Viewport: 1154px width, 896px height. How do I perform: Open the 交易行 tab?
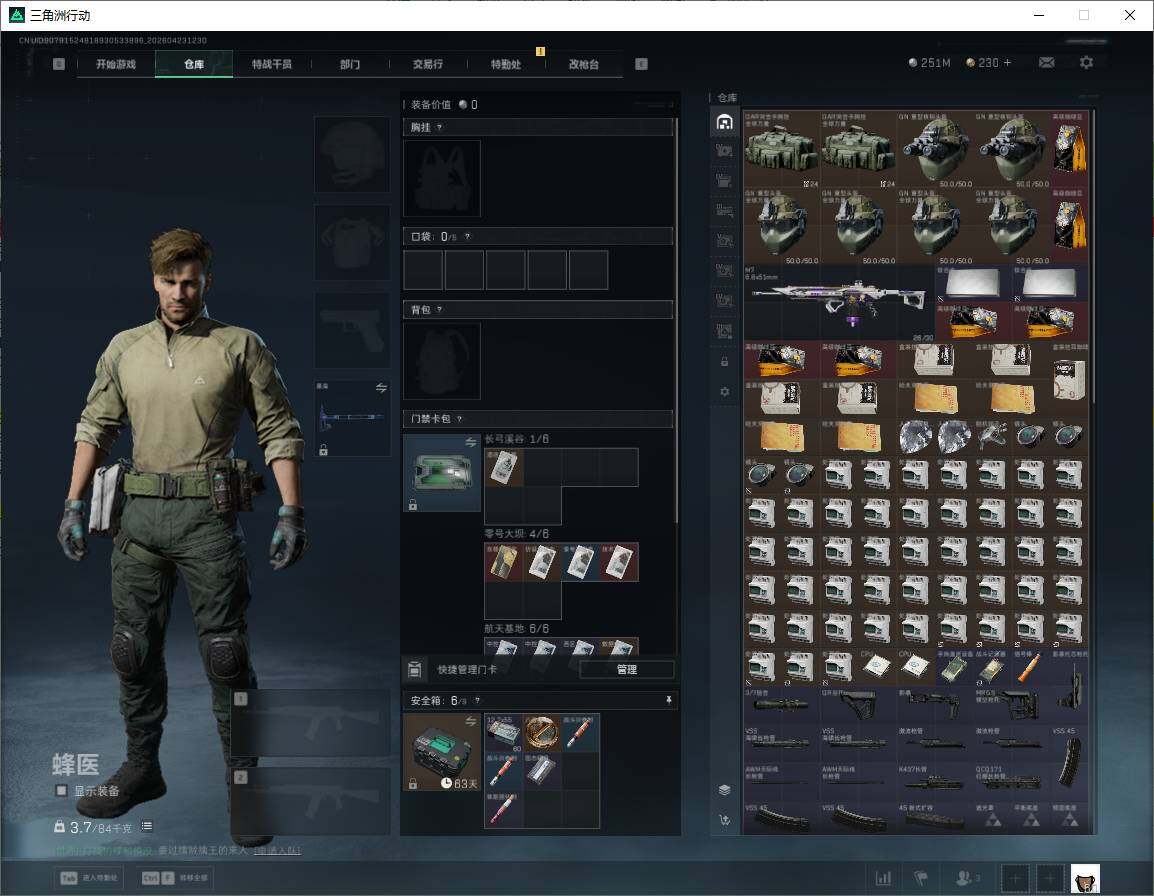tap(428, 64)
